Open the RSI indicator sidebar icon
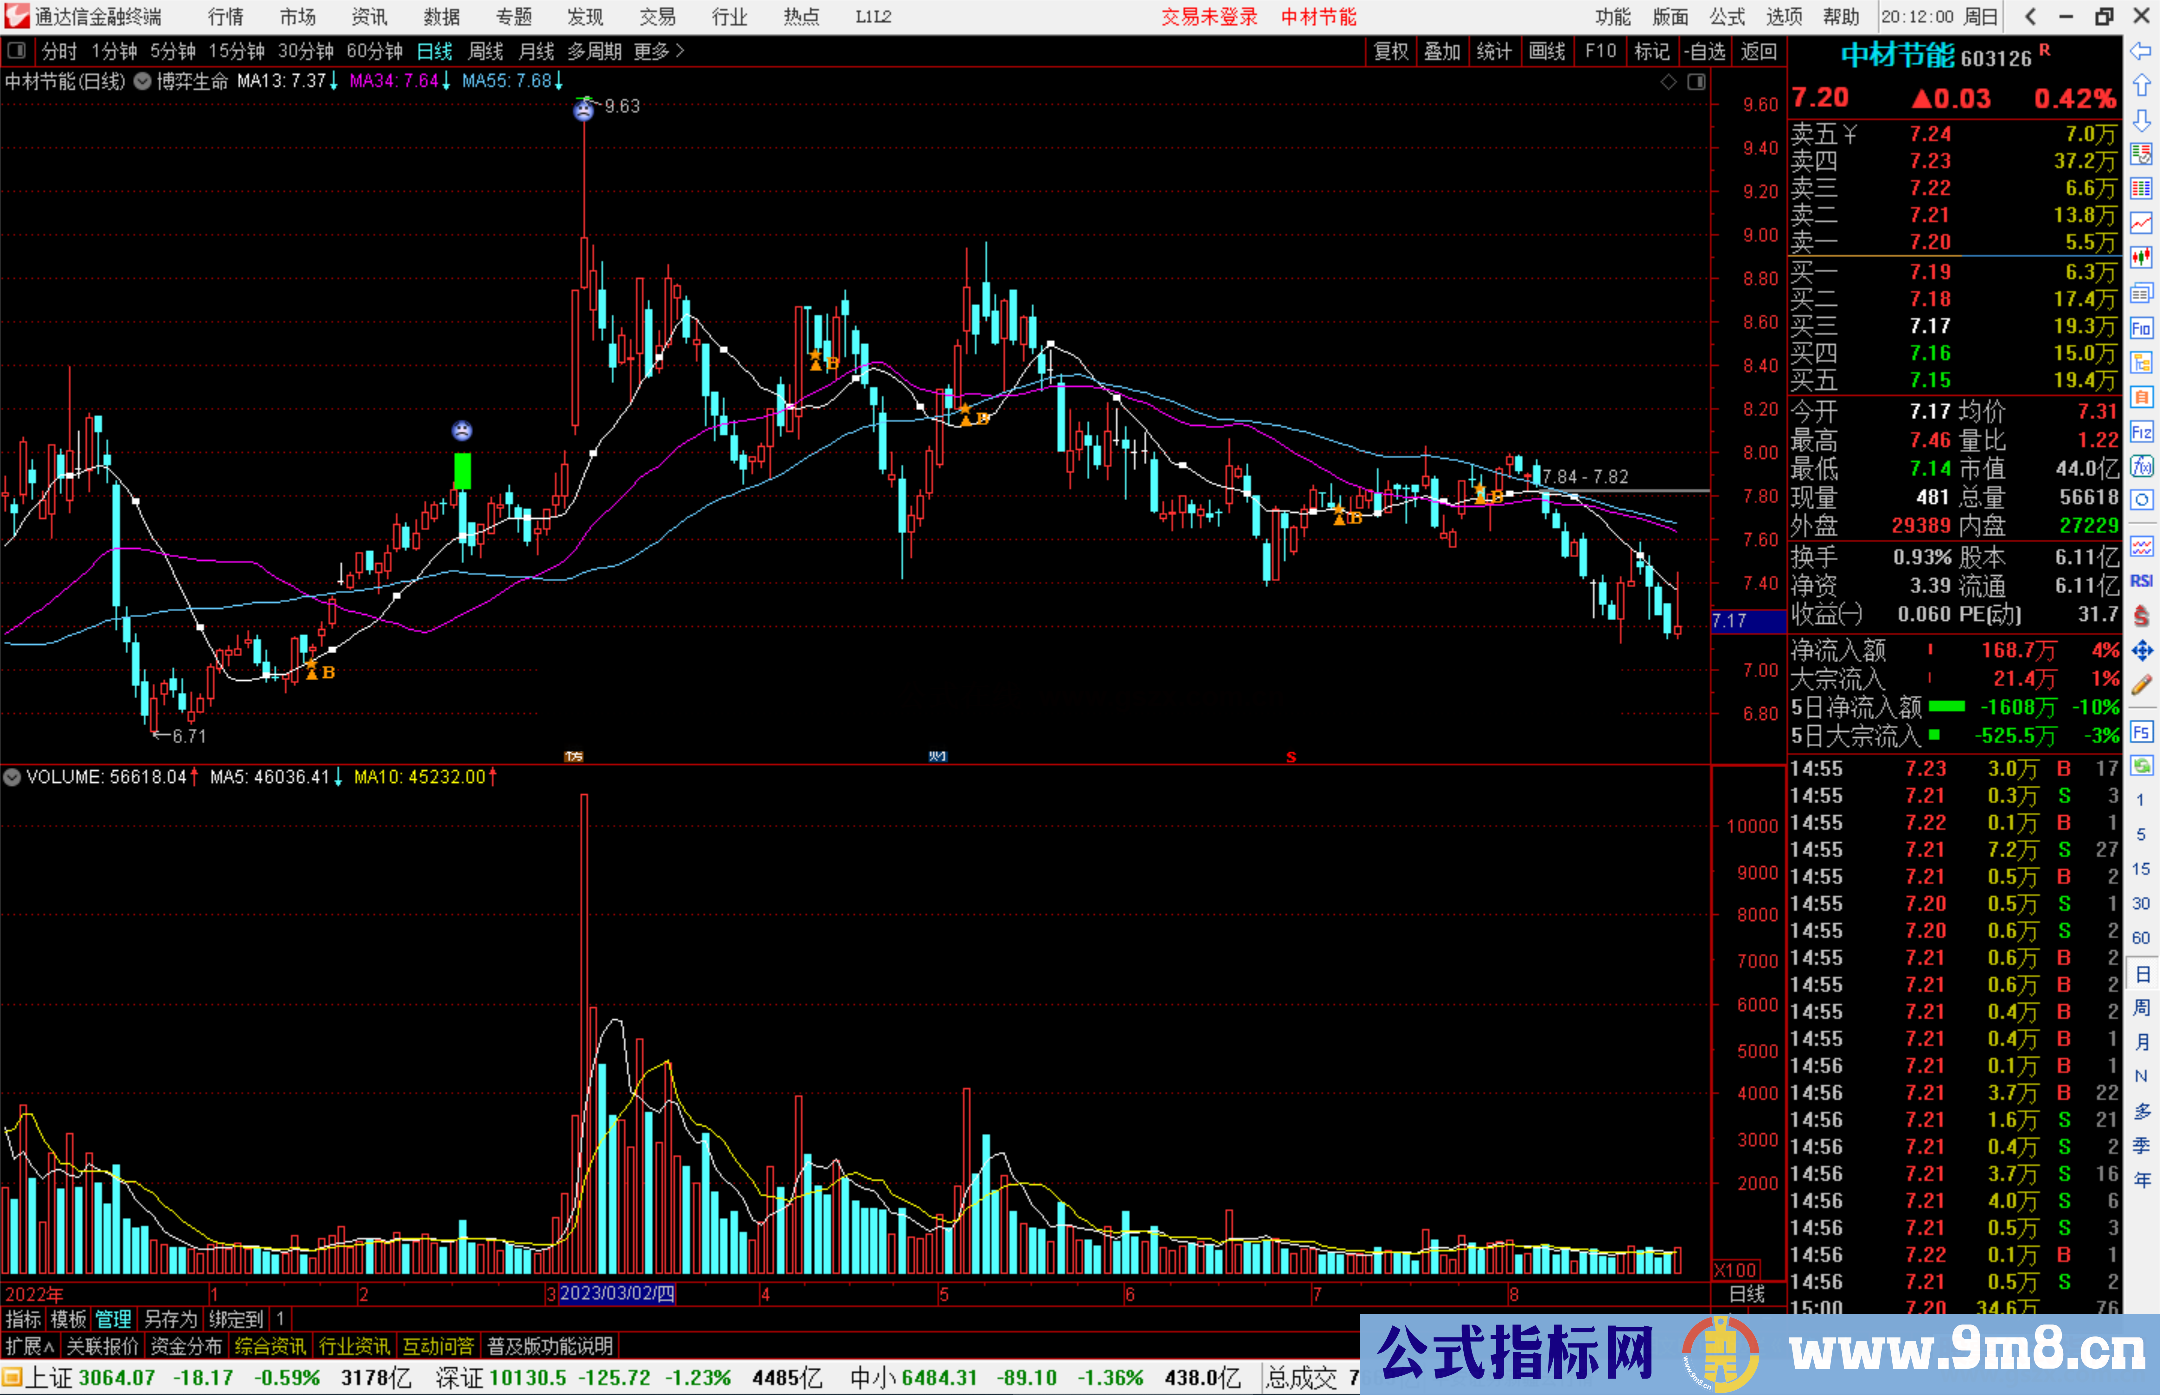The height and width of the screenshot is (1395, 2160). pyautogui.click(x=2141, y=581)
